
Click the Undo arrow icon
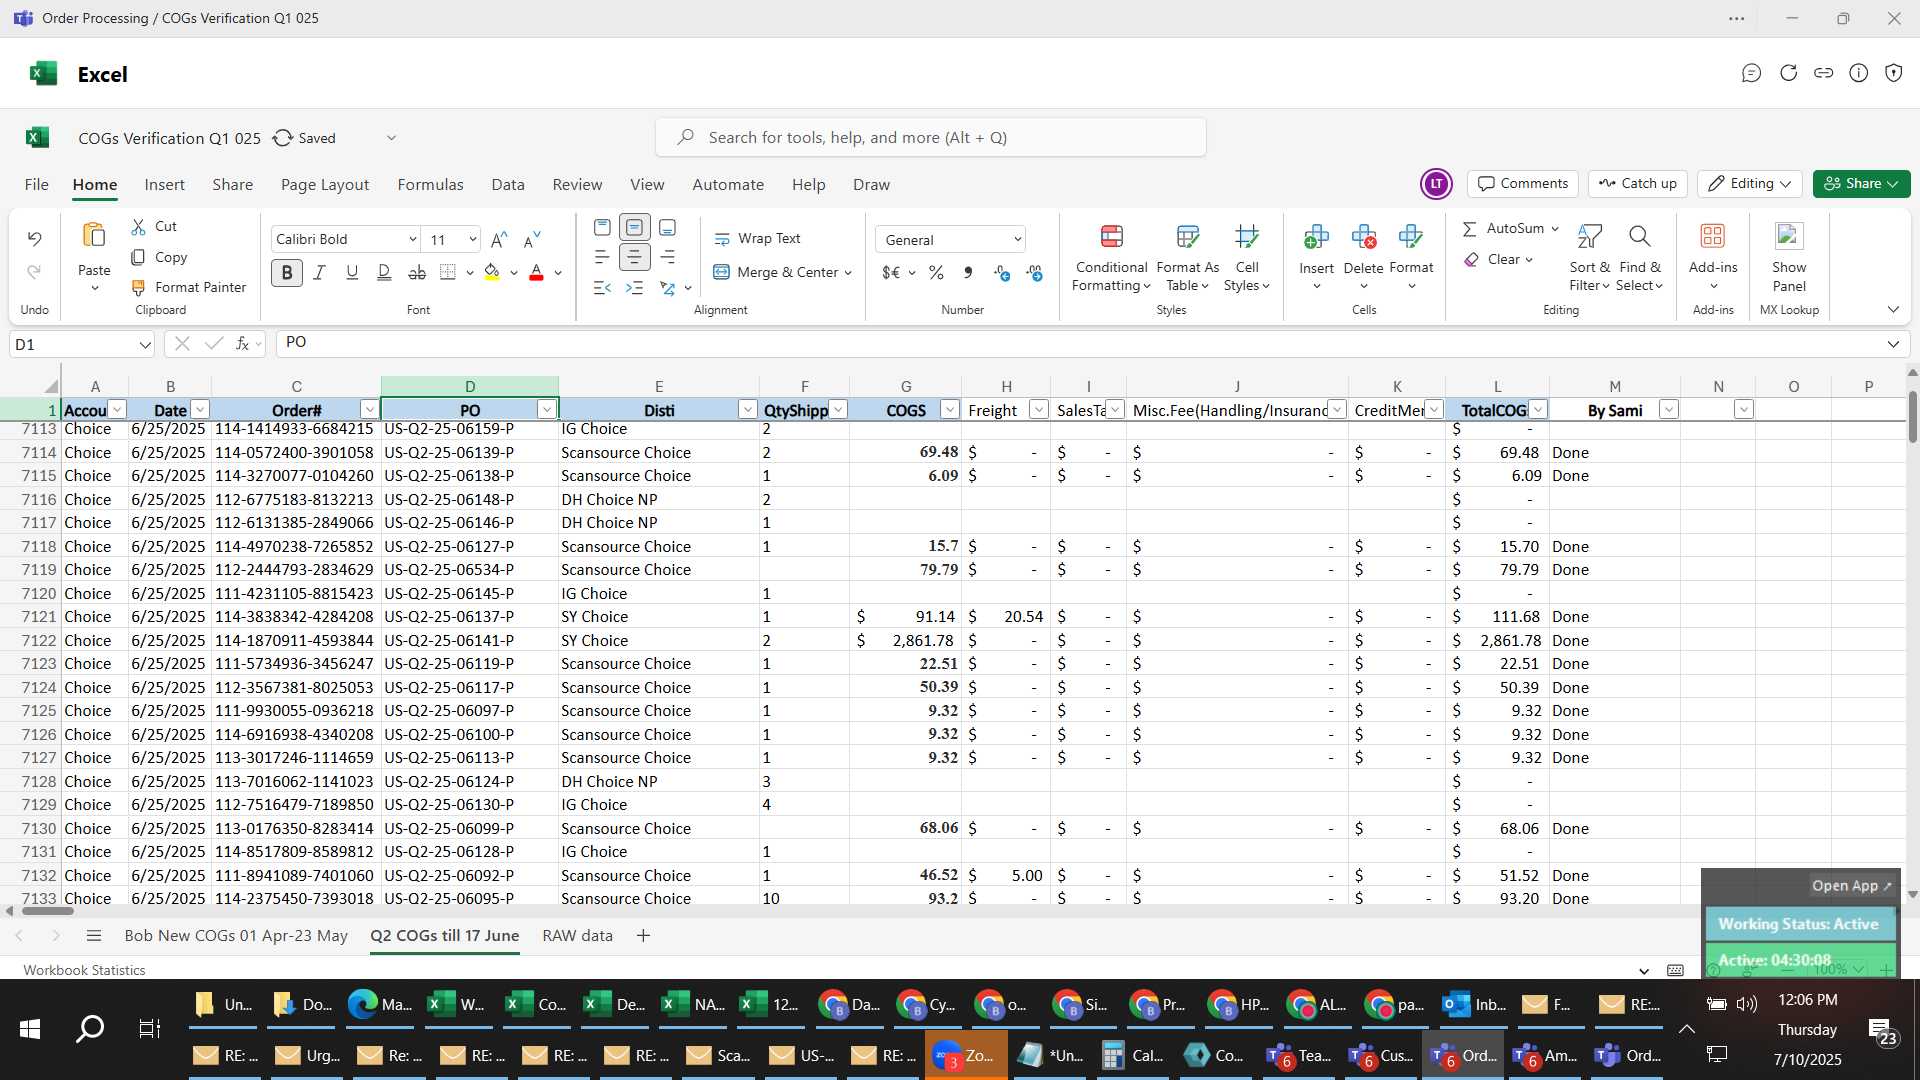click(34, 238)
